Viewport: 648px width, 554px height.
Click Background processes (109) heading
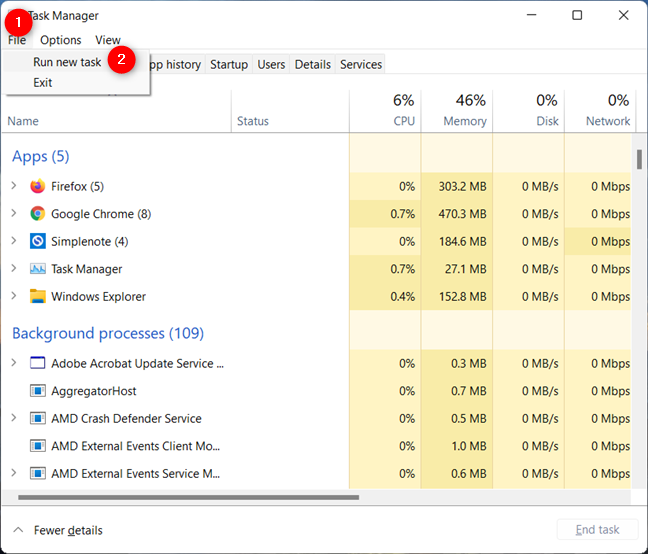(108, 333)
